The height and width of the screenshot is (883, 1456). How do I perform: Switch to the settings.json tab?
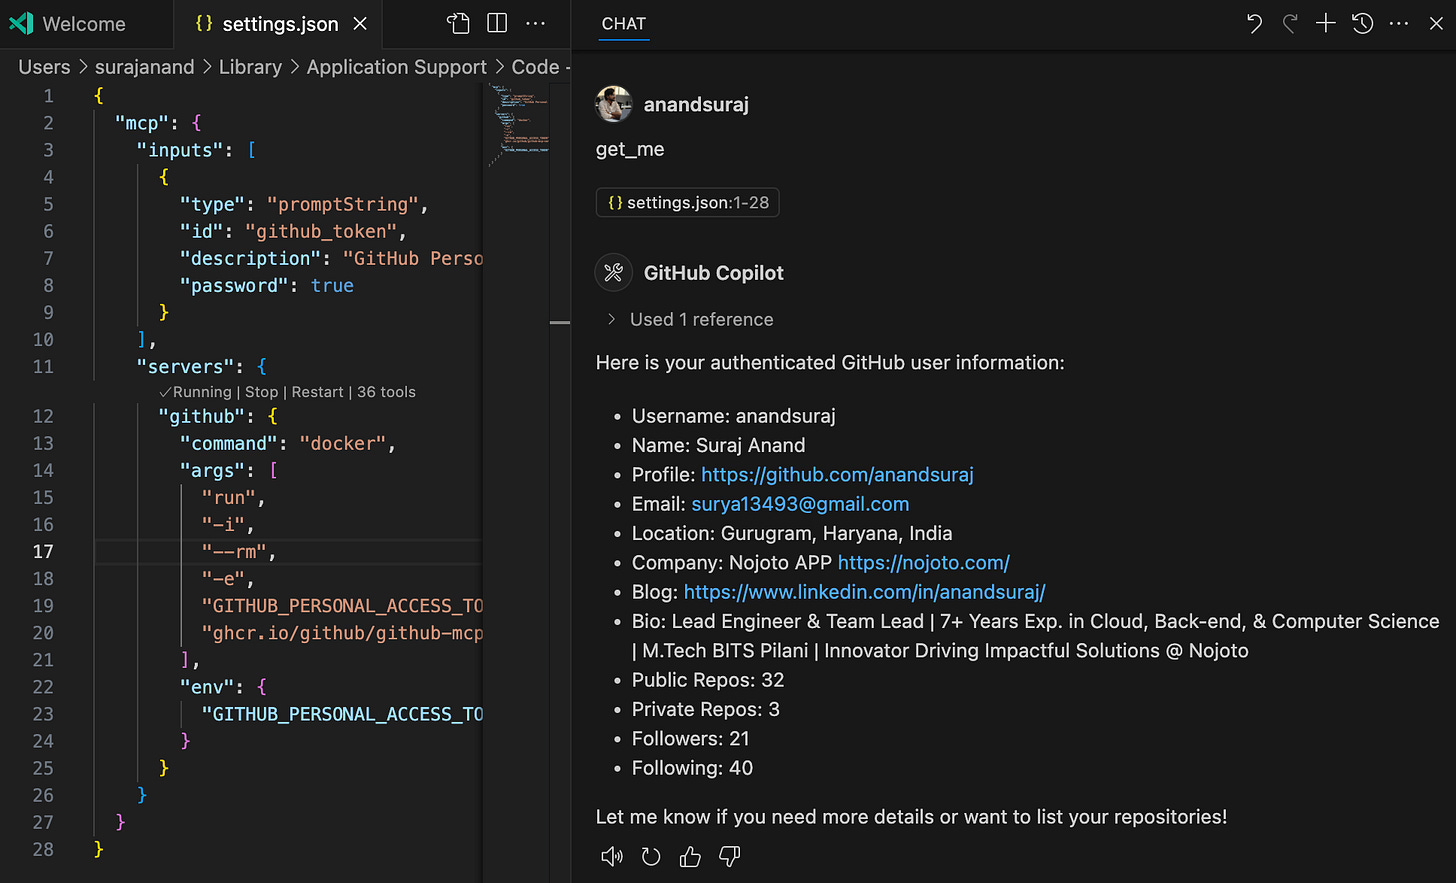tap(280, 24)
